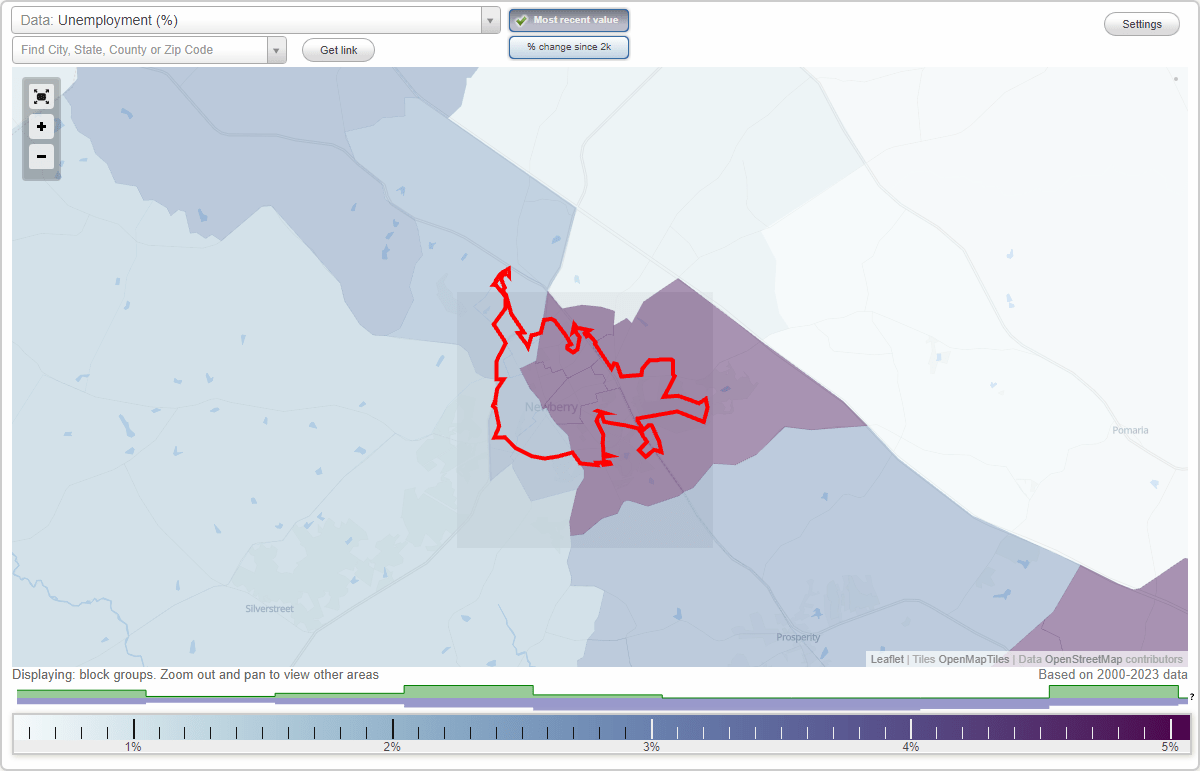The height and width of the screenshot is (771, 1200).
Task: Open the Find City dropdown arrow
Action: (277, 49)
